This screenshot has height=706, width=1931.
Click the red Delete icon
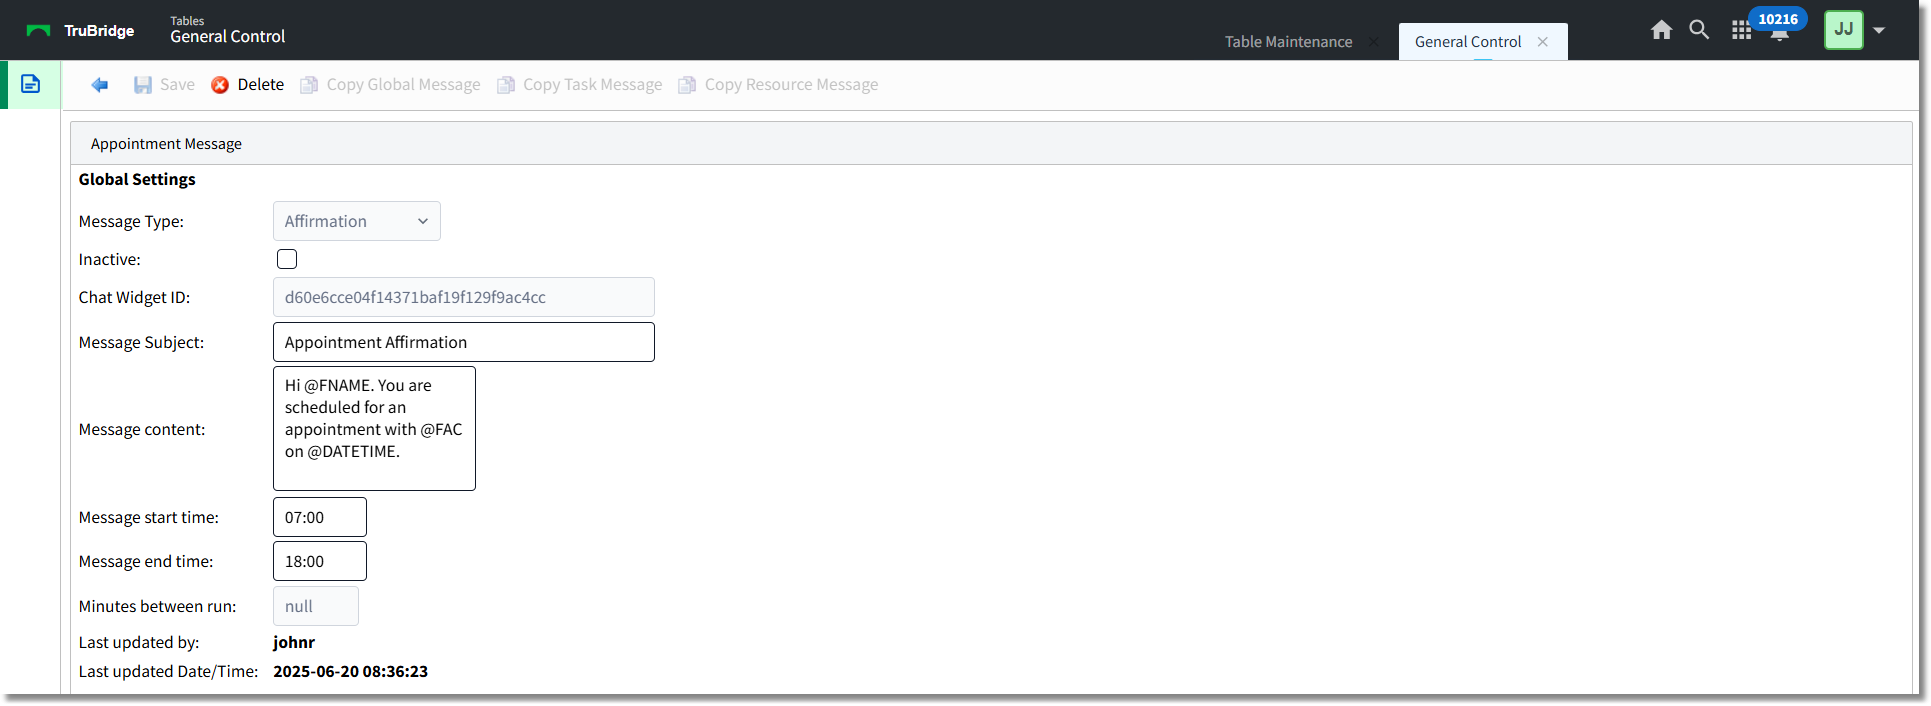tap(220, 85)
